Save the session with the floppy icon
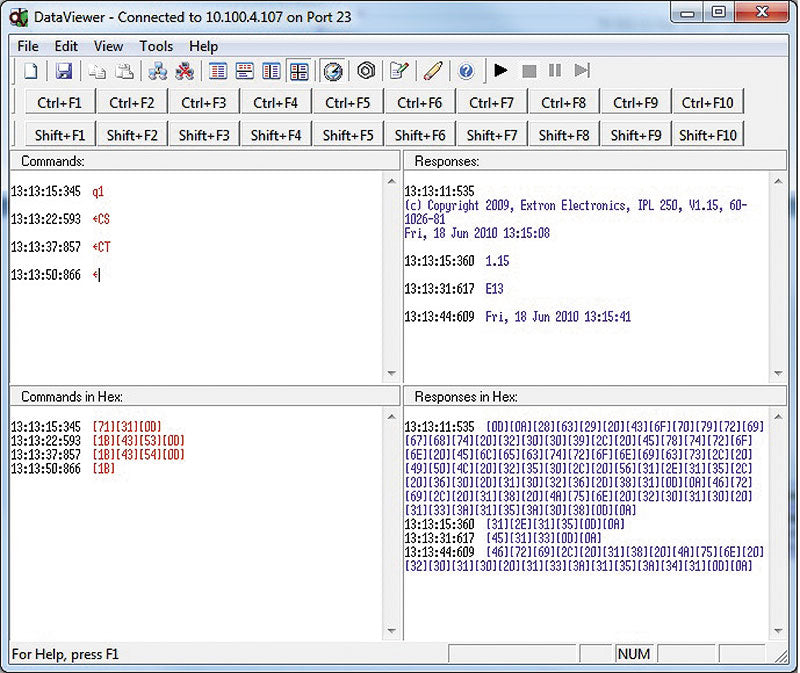 tap(64, 71)
